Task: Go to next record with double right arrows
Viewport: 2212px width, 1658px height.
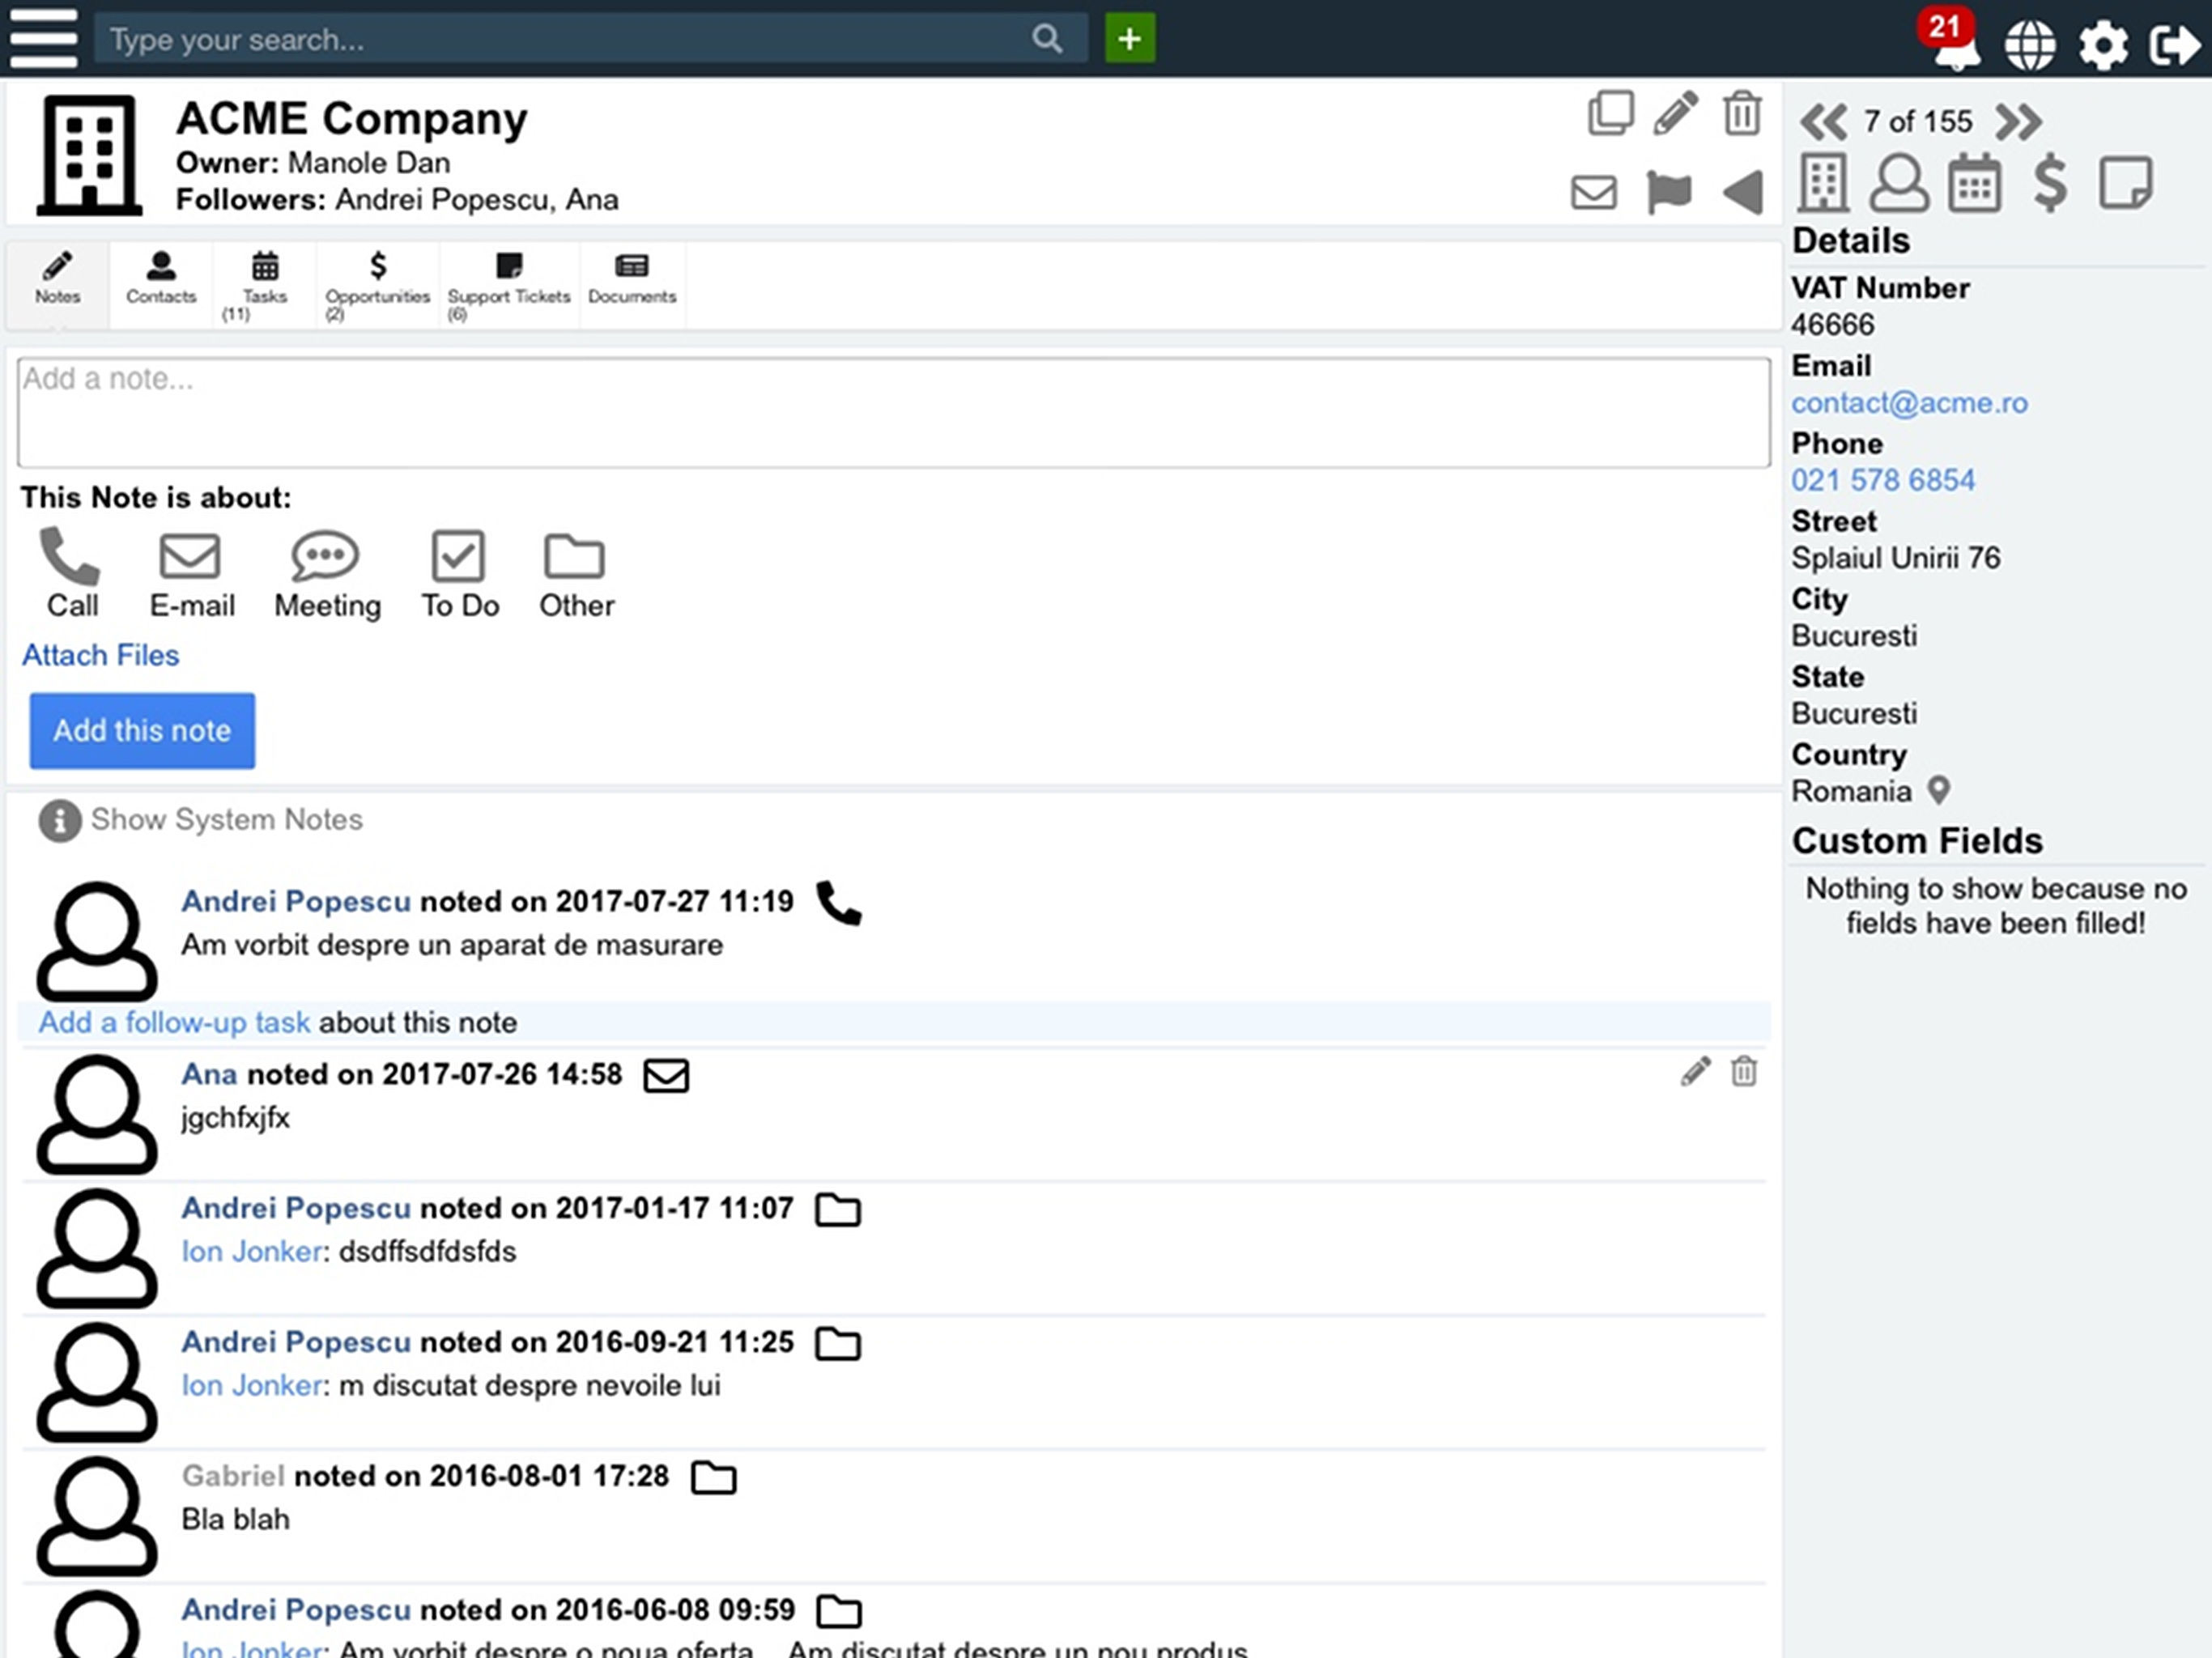Action: point(2018,122)
